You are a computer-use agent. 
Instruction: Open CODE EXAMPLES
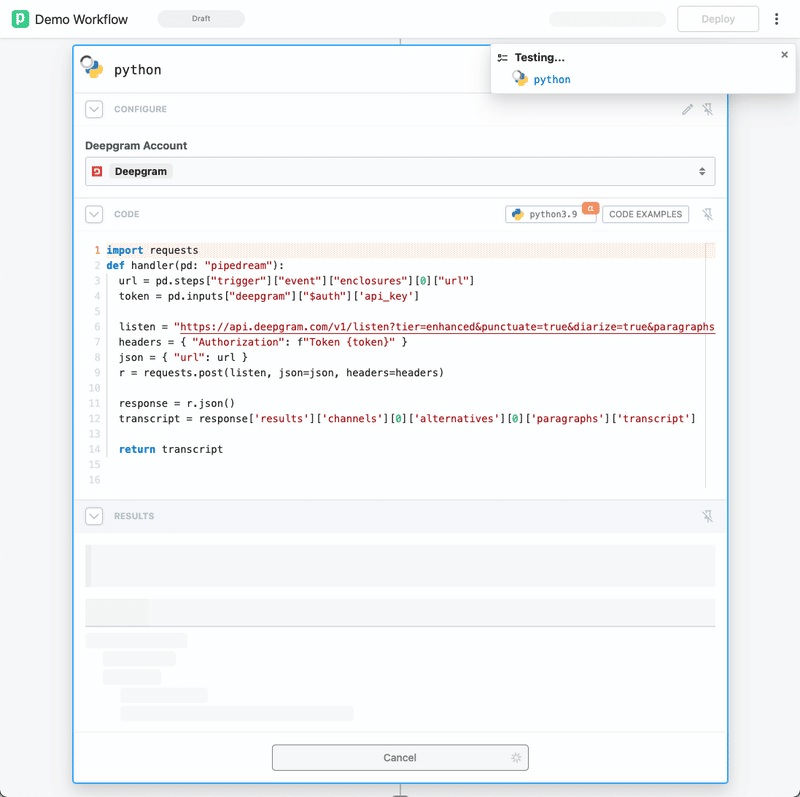645,214
